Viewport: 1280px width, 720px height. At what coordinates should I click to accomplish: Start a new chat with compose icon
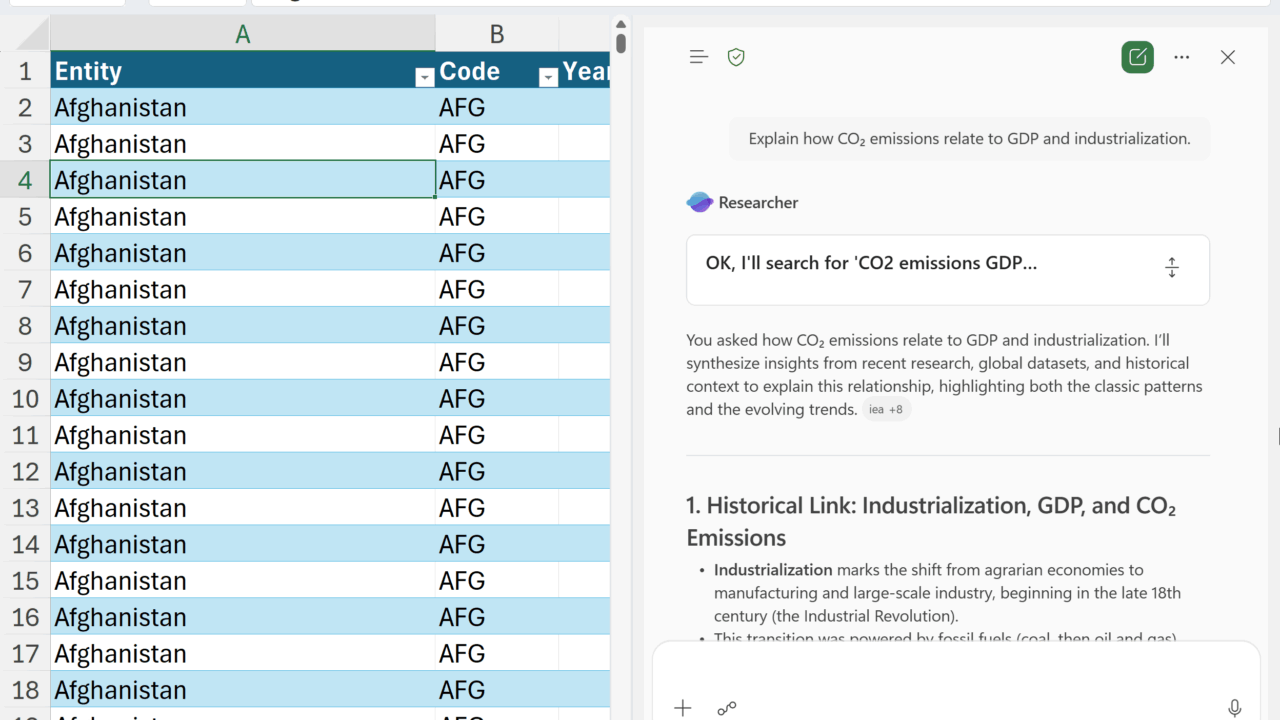point(1137,57)
